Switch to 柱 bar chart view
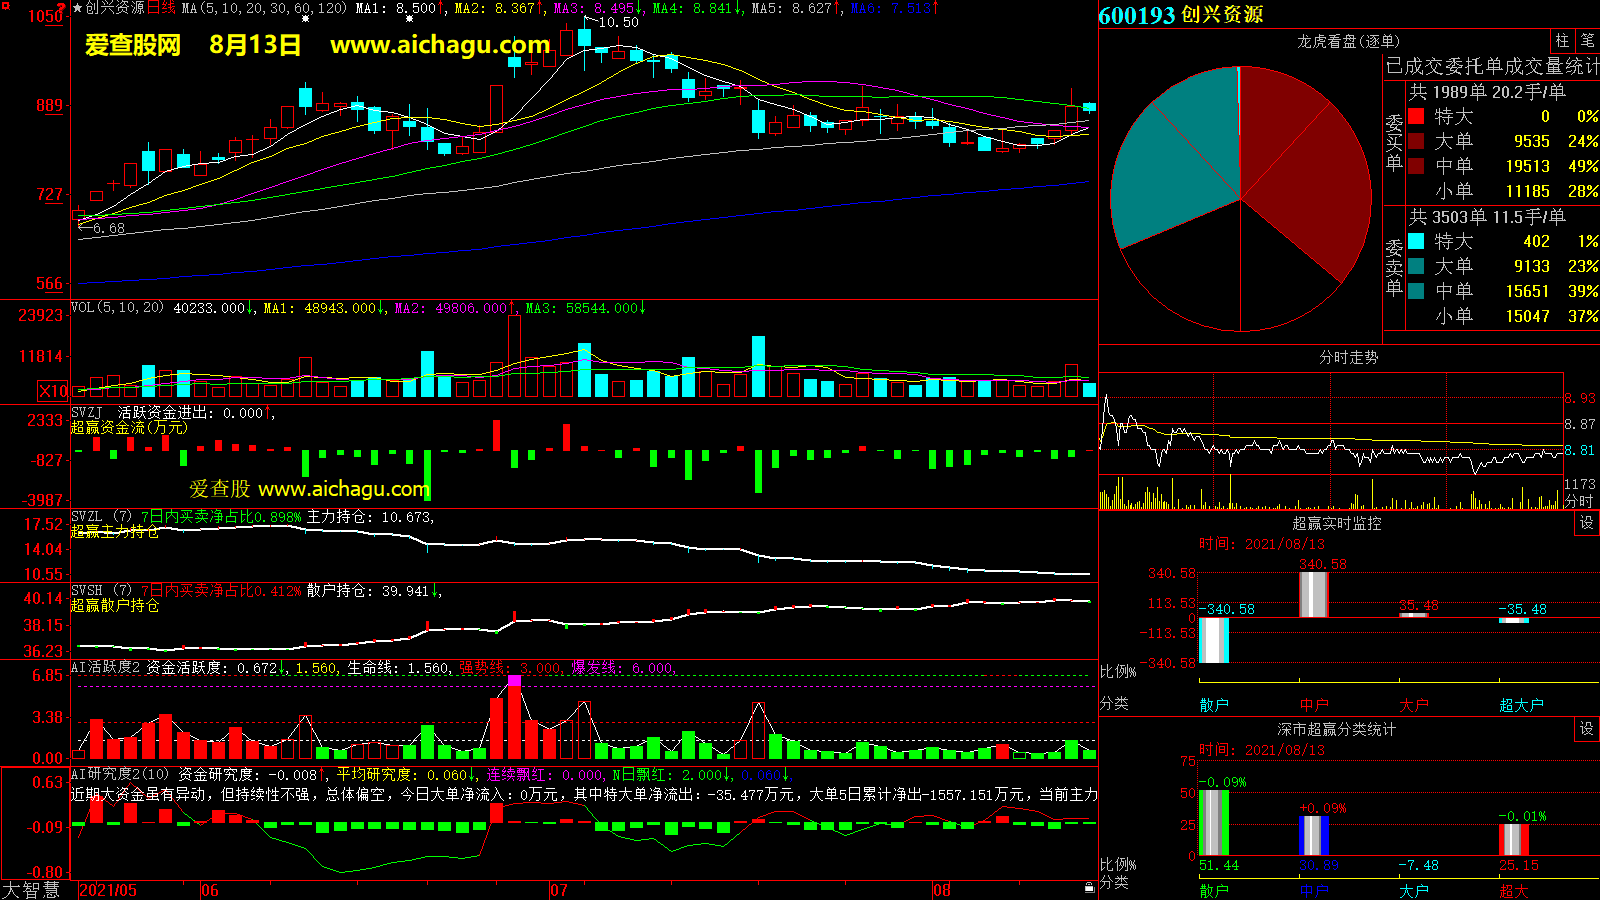This screenshot has height=900, width=1600. (1562, 41)
